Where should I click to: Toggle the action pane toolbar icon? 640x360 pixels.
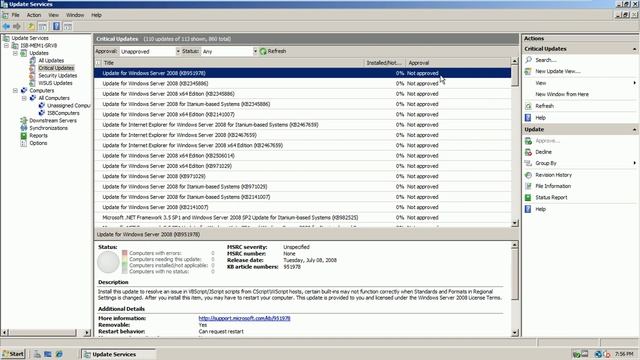[68, 27]
